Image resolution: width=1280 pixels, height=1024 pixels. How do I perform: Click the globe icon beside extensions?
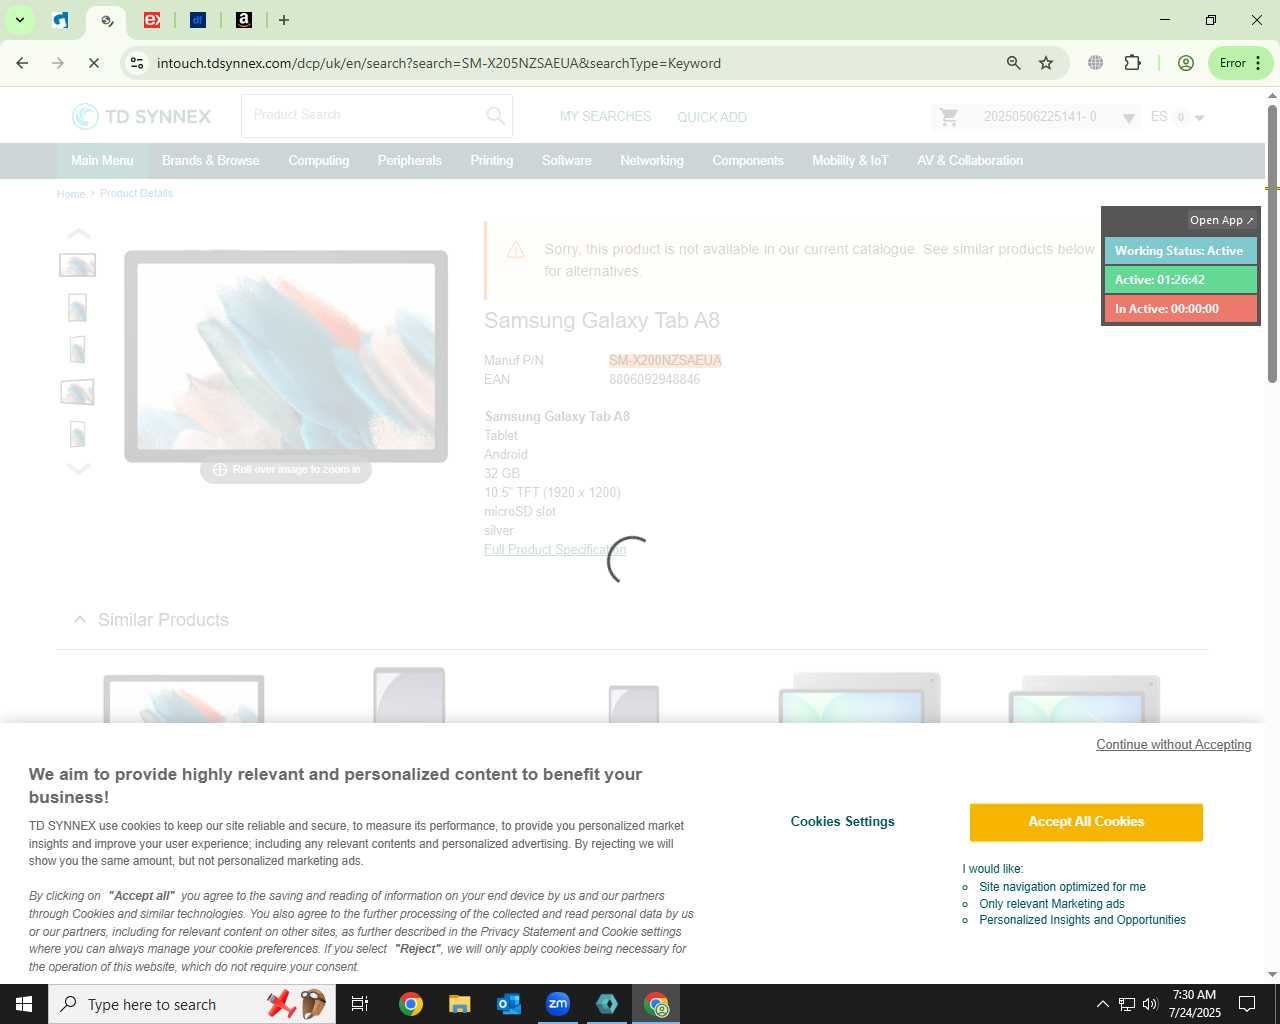(1096, 63)
